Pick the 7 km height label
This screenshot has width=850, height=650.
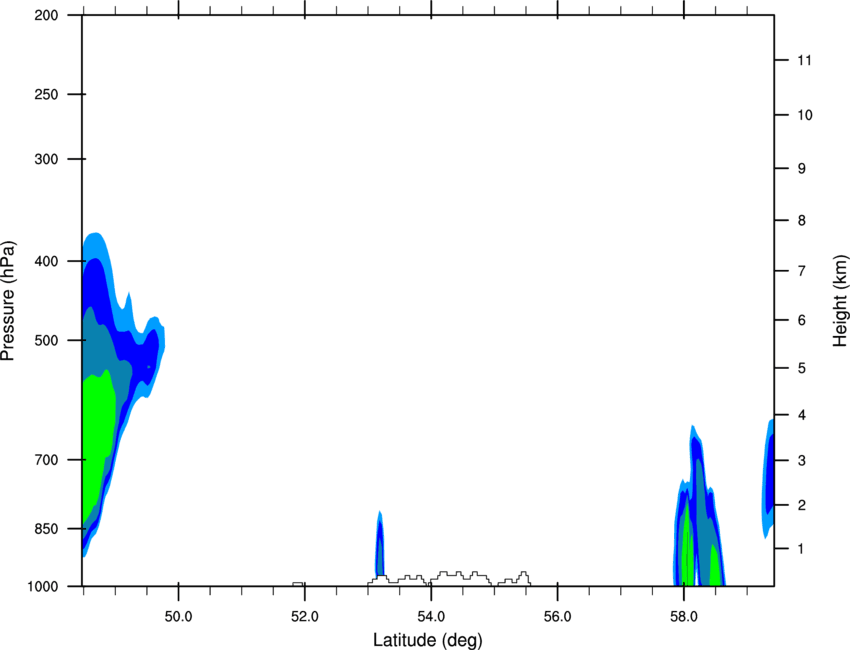pyautogui.click(x=801, y=271)
